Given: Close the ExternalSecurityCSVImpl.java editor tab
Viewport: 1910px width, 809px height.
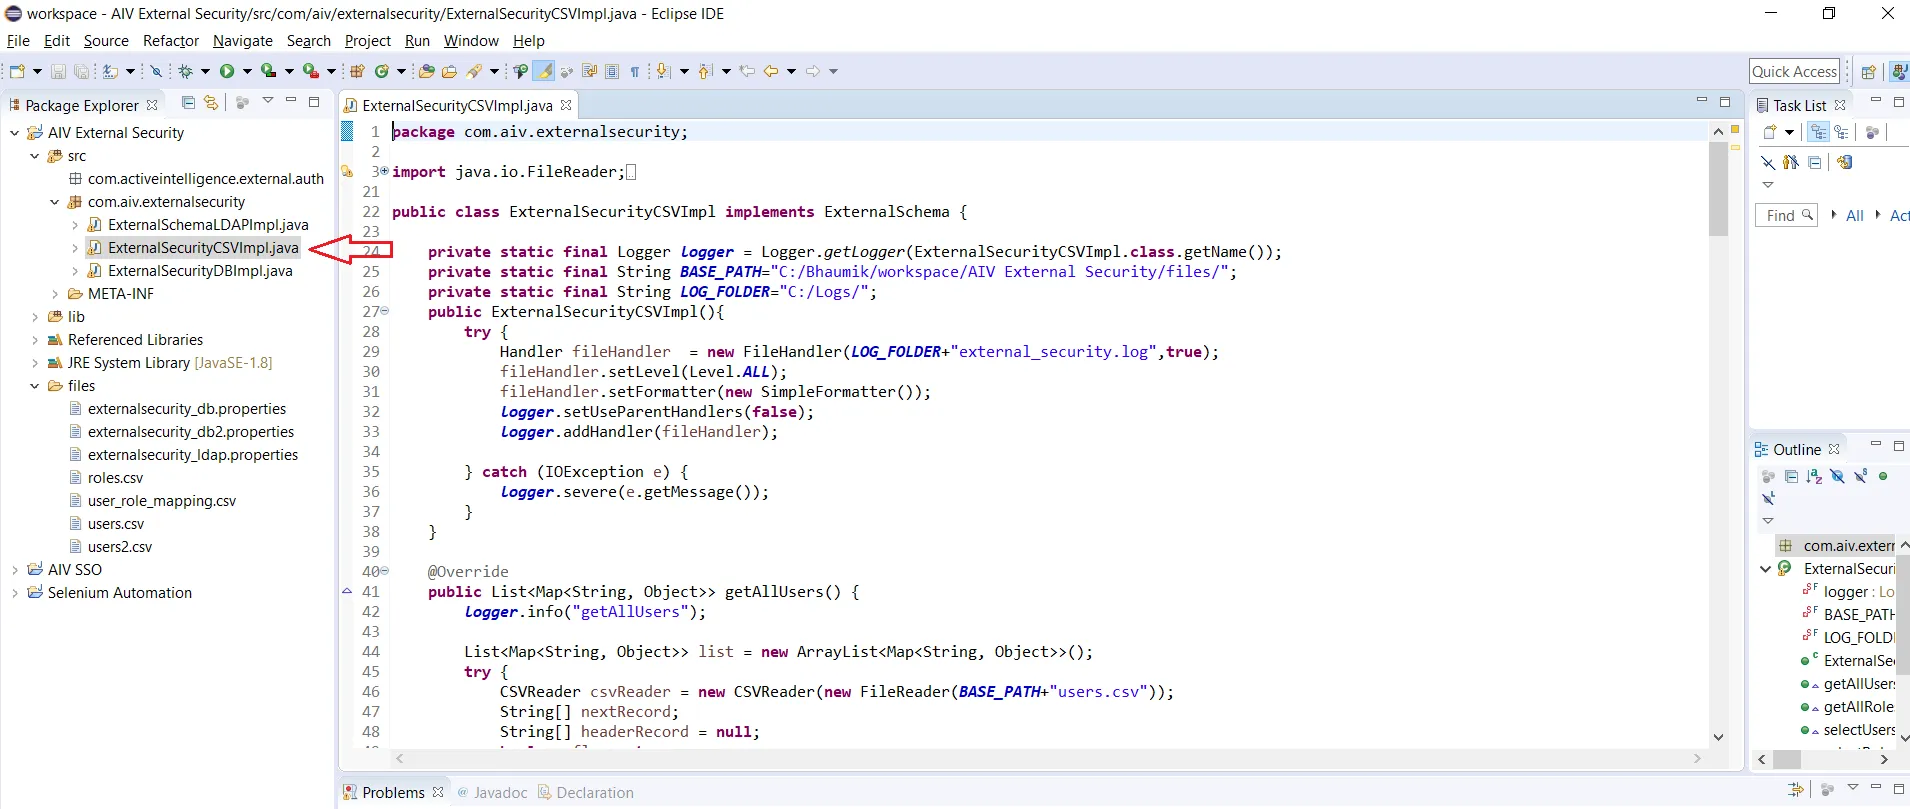Looking at the screenshot, I should 566,105.
